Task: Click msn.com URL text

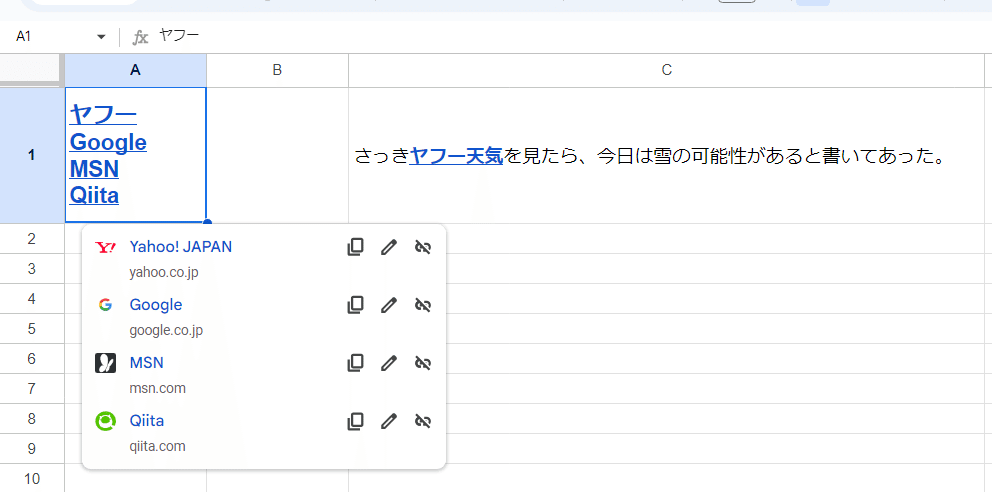Action: pos(158,388)
